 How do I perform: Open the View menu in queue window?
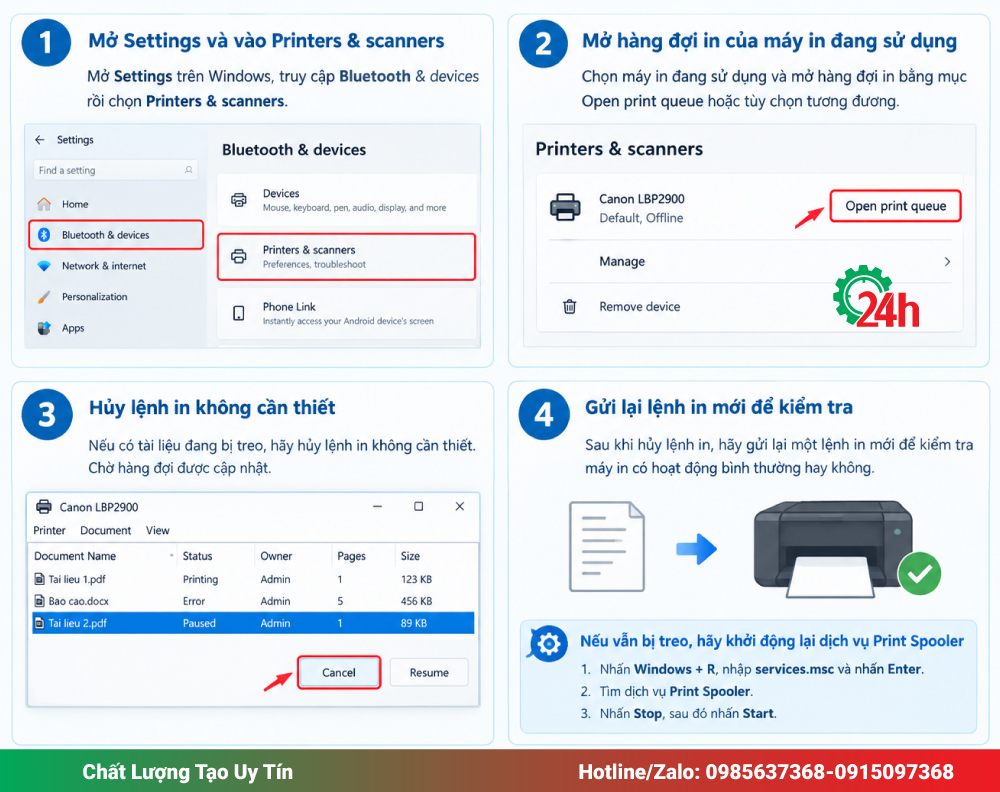tap(158, 531)
